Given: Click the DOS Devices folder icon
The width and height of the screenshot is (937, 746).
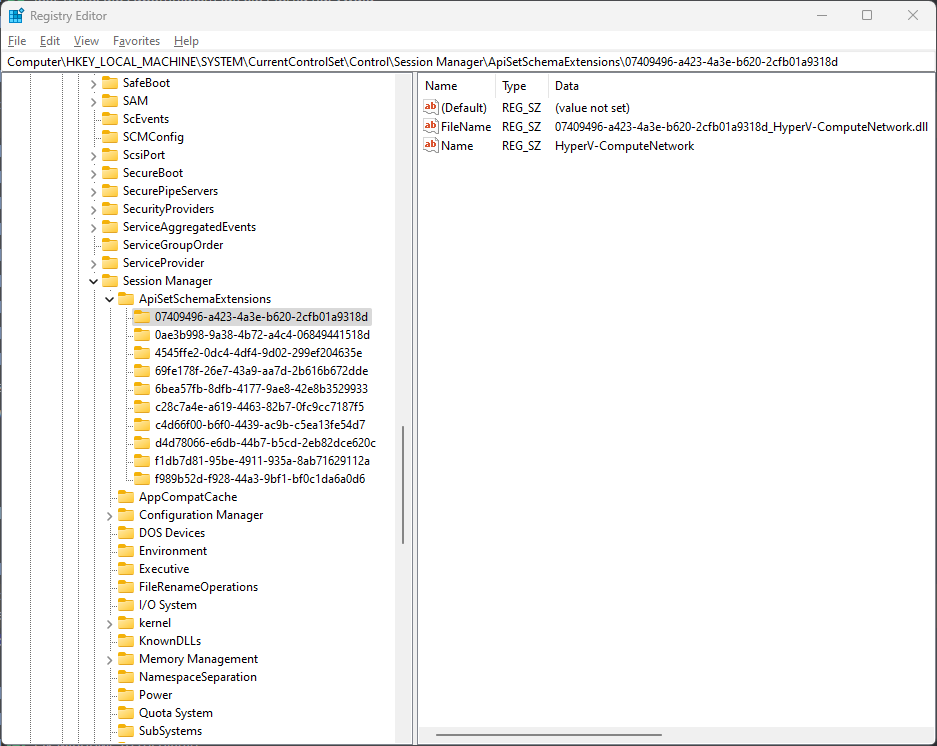Looking at the screenshot, I should pyautogui.click(x=126, y=533).
